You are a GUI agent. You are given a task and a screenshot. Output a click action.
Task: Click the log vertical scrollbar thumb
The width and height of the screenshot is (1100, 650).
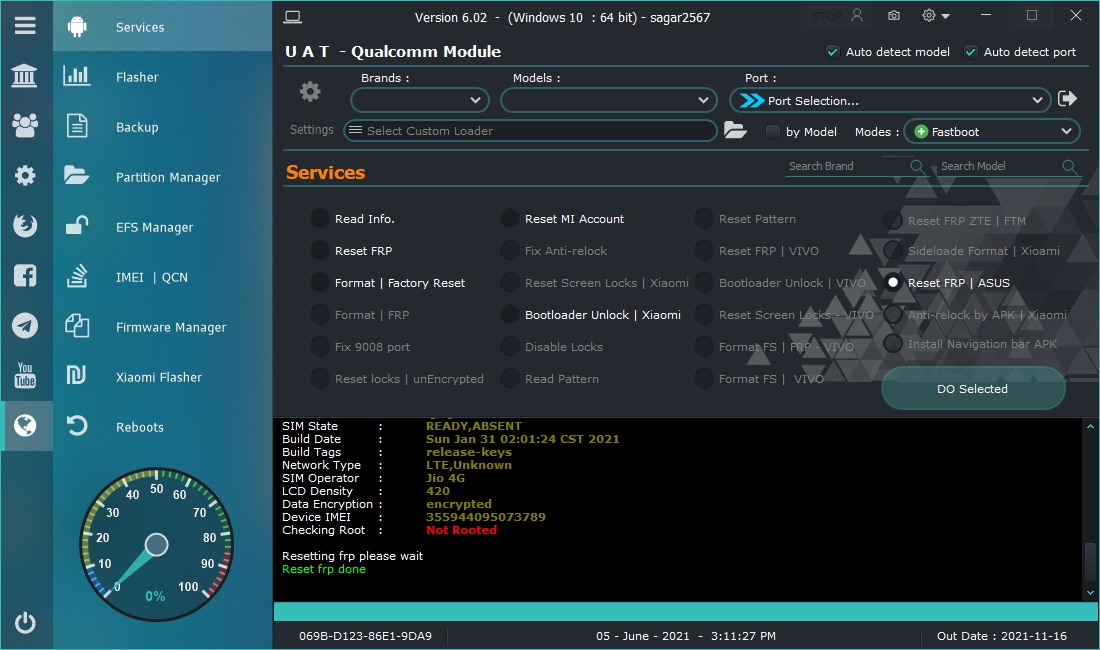1090,562
